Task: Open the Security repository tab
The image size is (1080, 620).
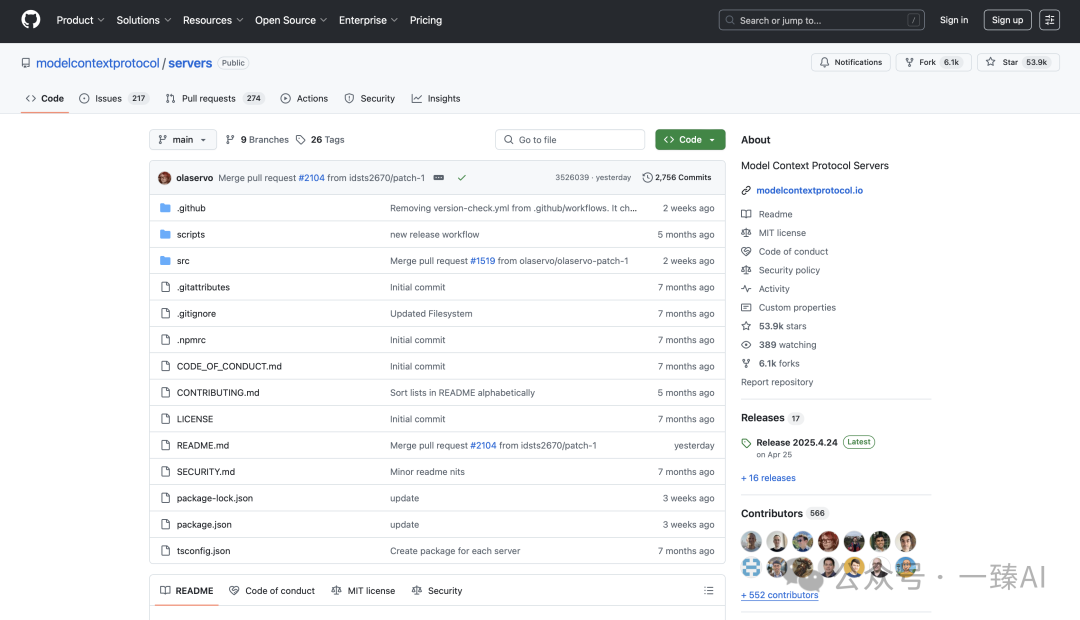Action: [370, 99]
